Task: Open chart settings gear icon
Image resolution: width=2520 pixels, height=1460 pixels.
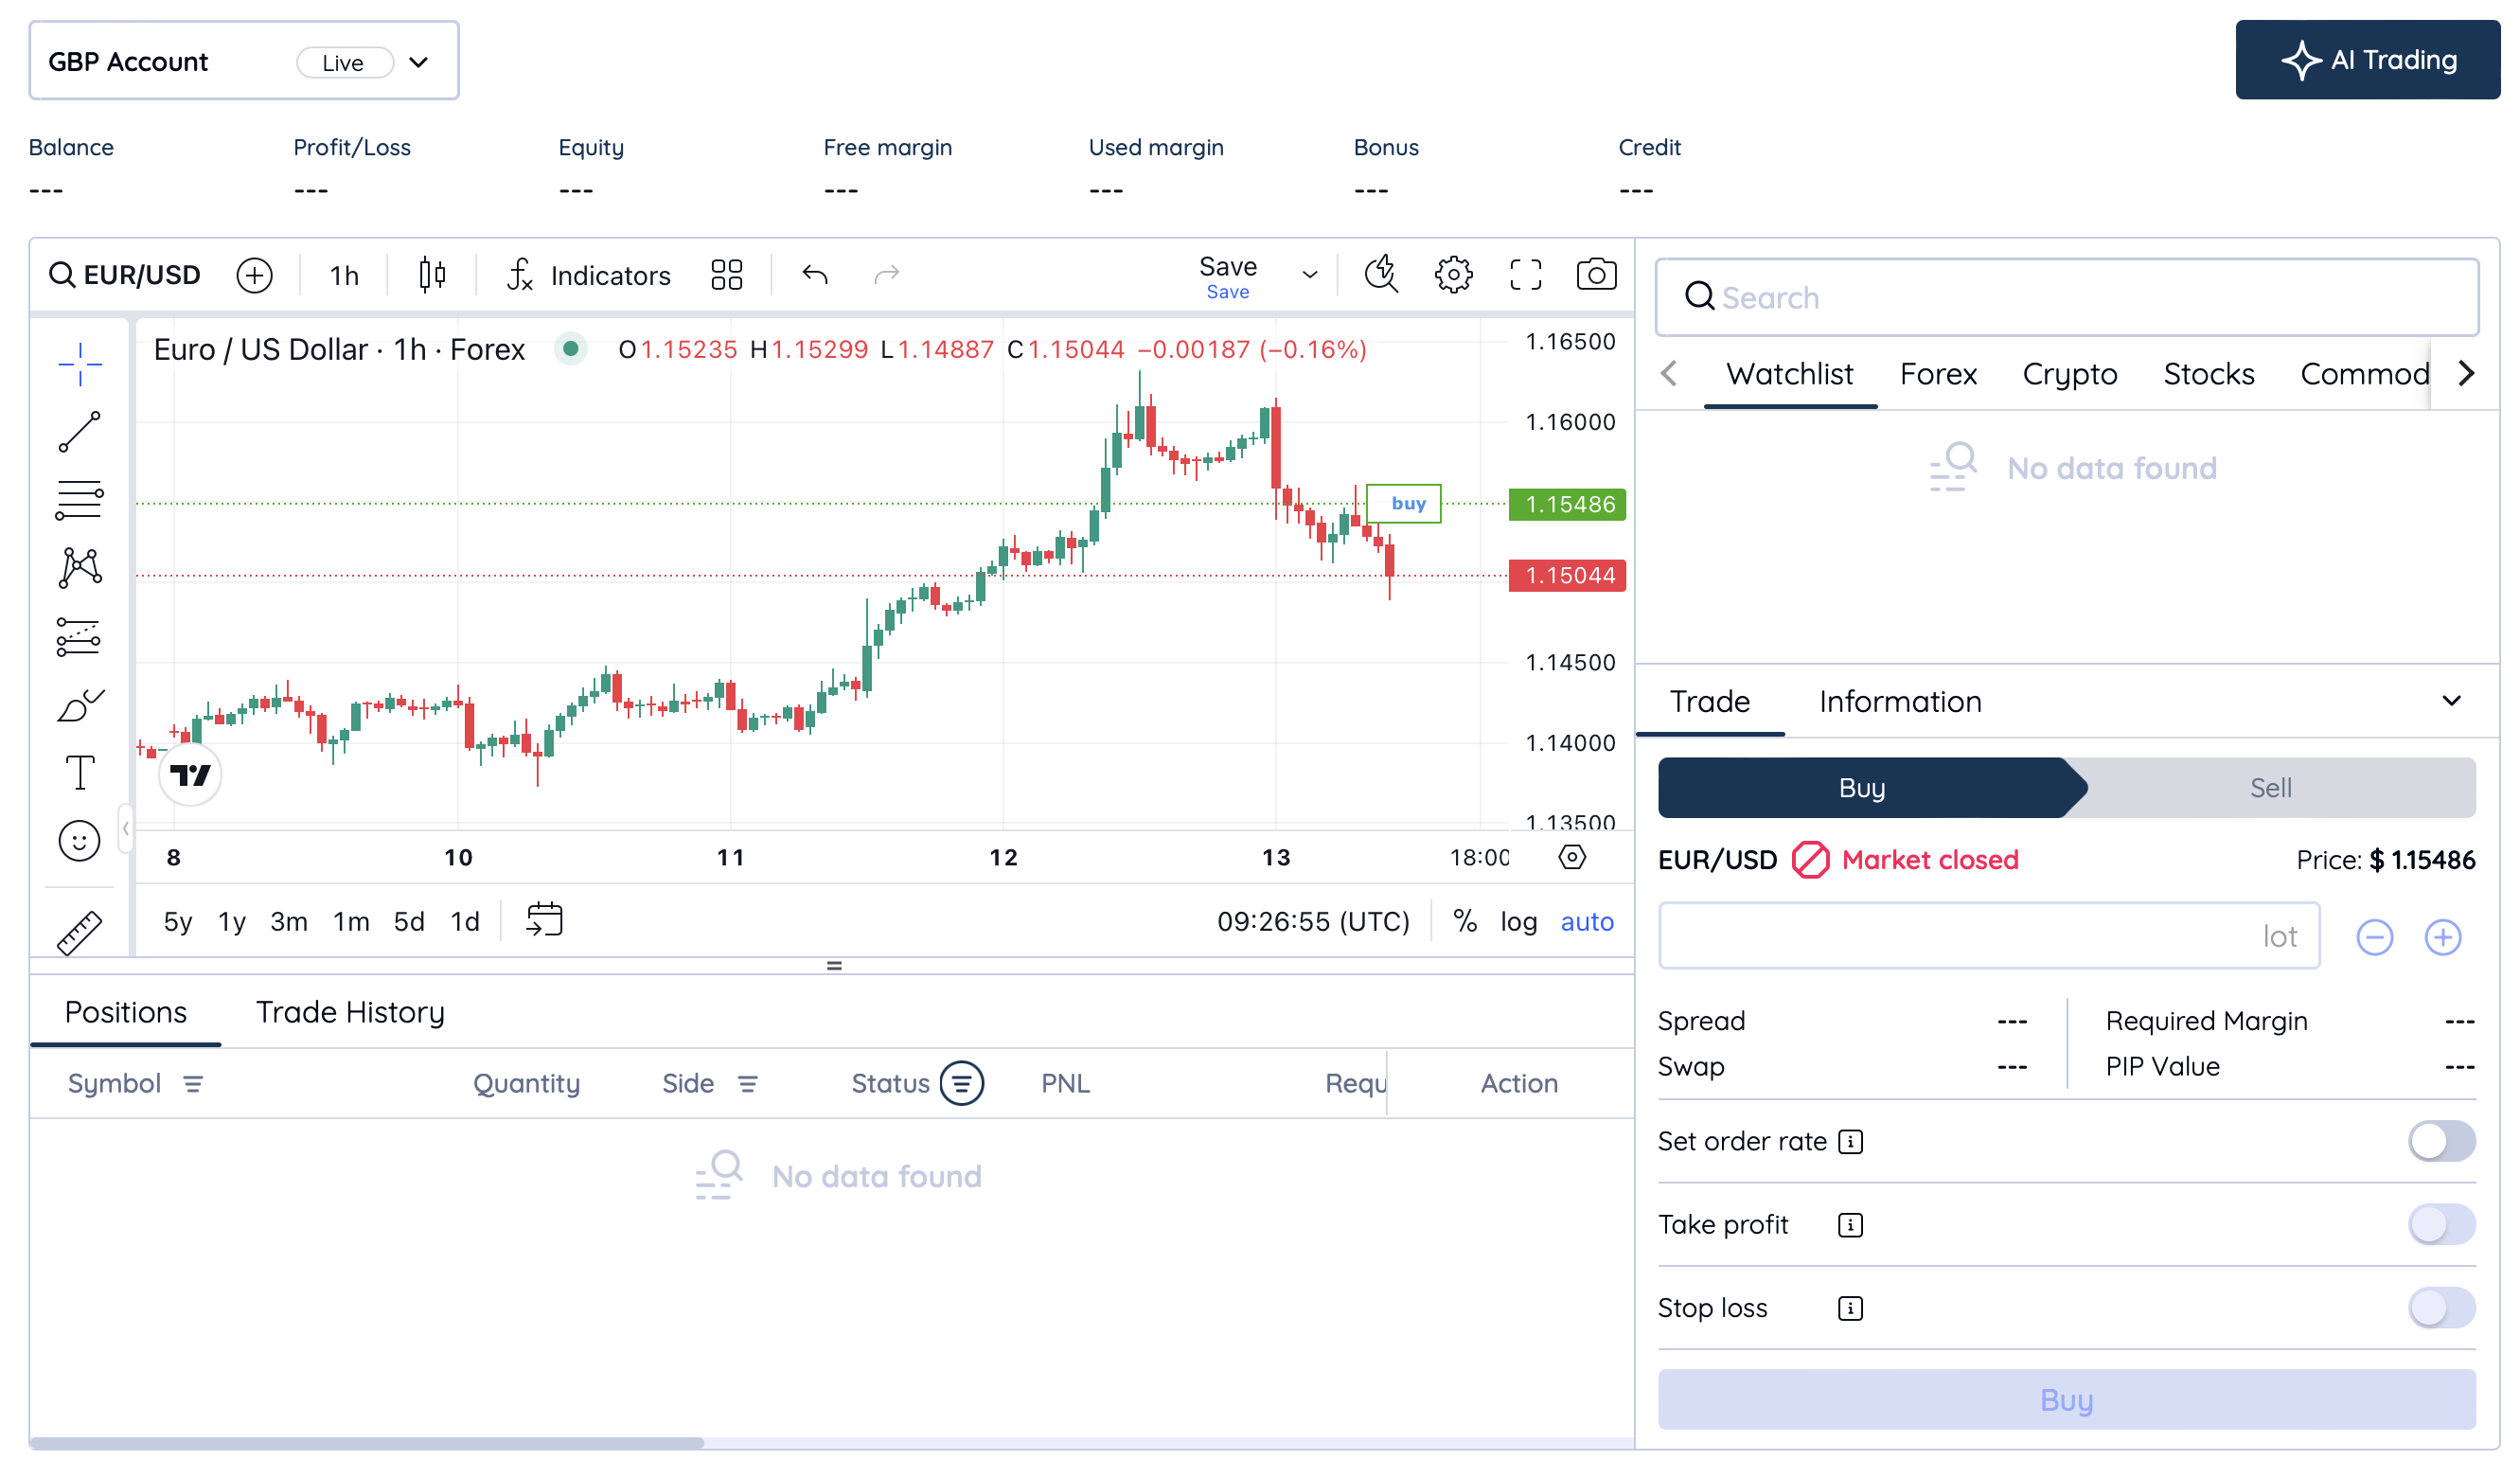Action: (1453, 275)
